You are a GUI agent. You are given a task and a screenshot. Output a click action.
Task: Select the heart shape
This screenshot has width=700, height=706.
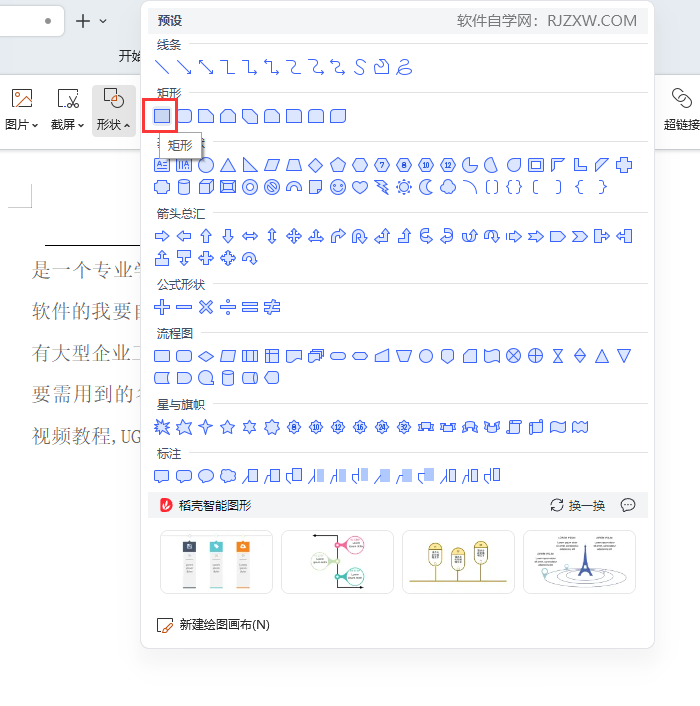(360, 187)
